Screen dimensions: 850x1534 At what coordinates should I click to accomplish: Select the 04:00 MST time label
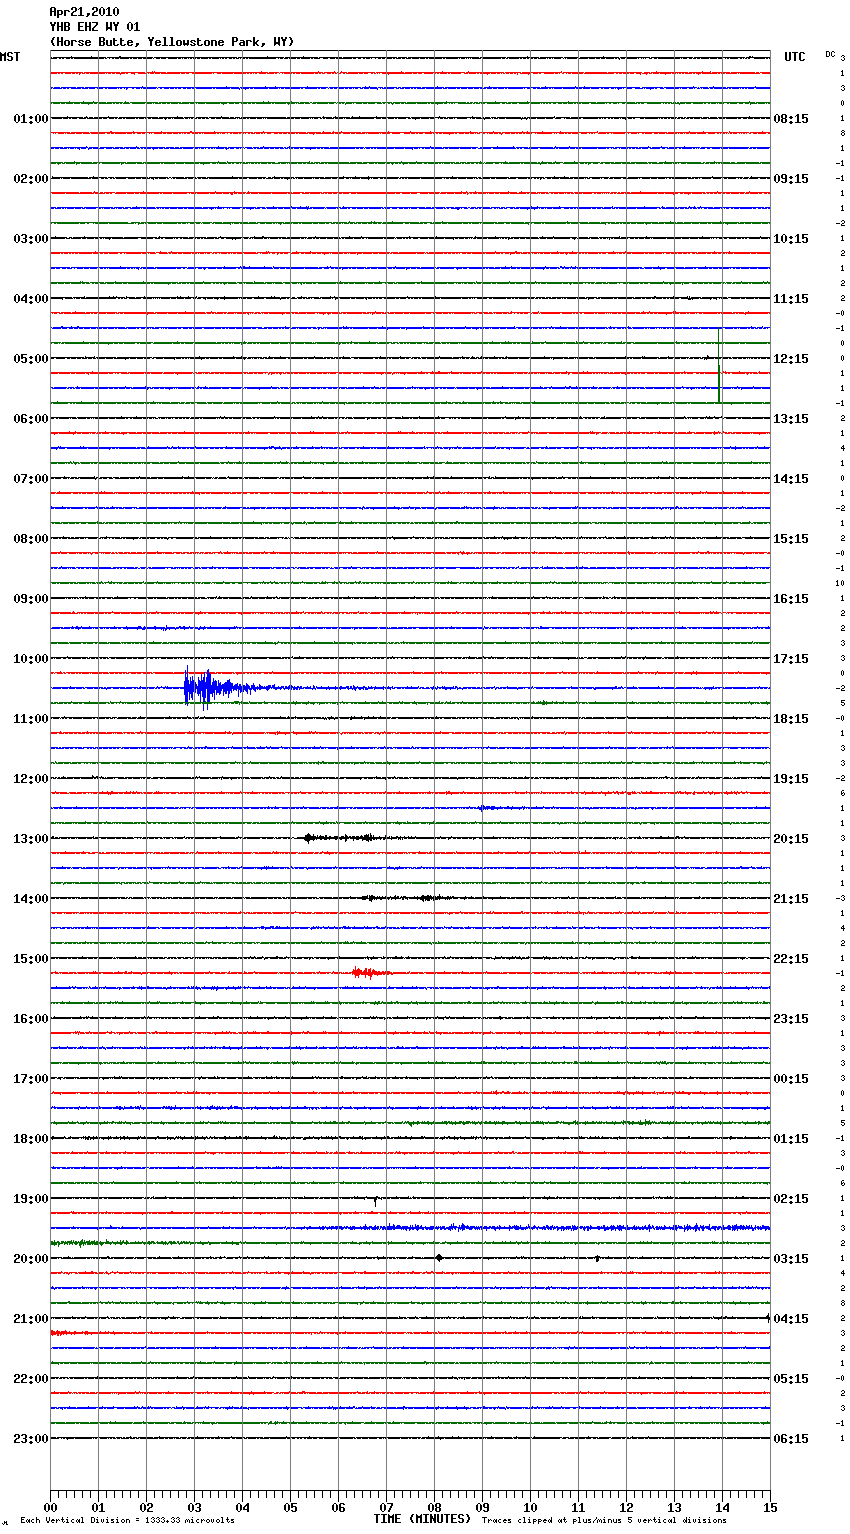31,299
